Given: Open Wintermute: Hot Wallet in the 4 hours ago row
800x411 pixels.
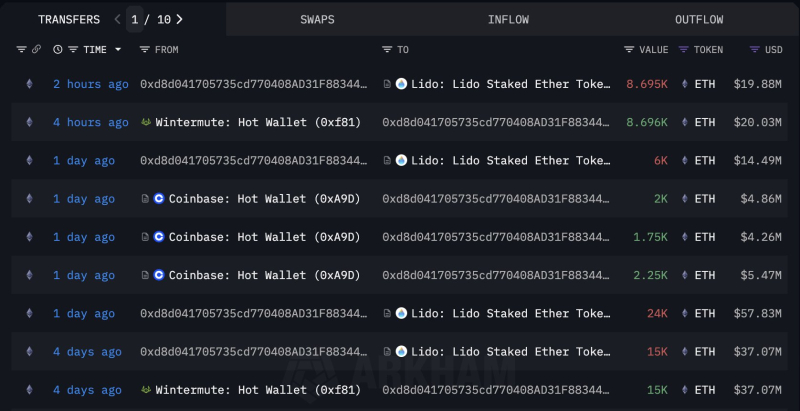Looking at the screenshot, I should [258, 122].
